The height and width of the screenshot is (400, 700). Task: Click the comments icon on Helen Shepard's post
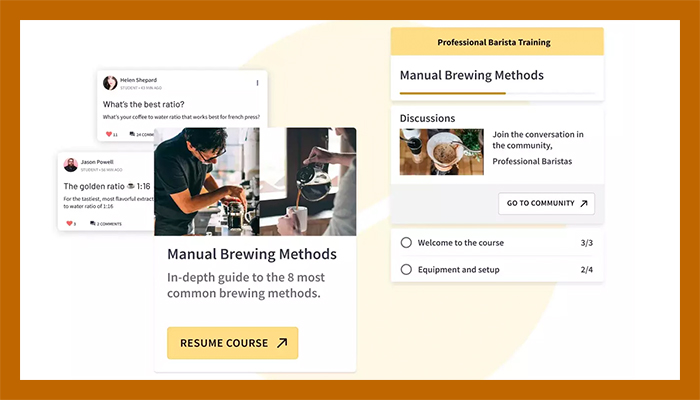pos(132,134)
